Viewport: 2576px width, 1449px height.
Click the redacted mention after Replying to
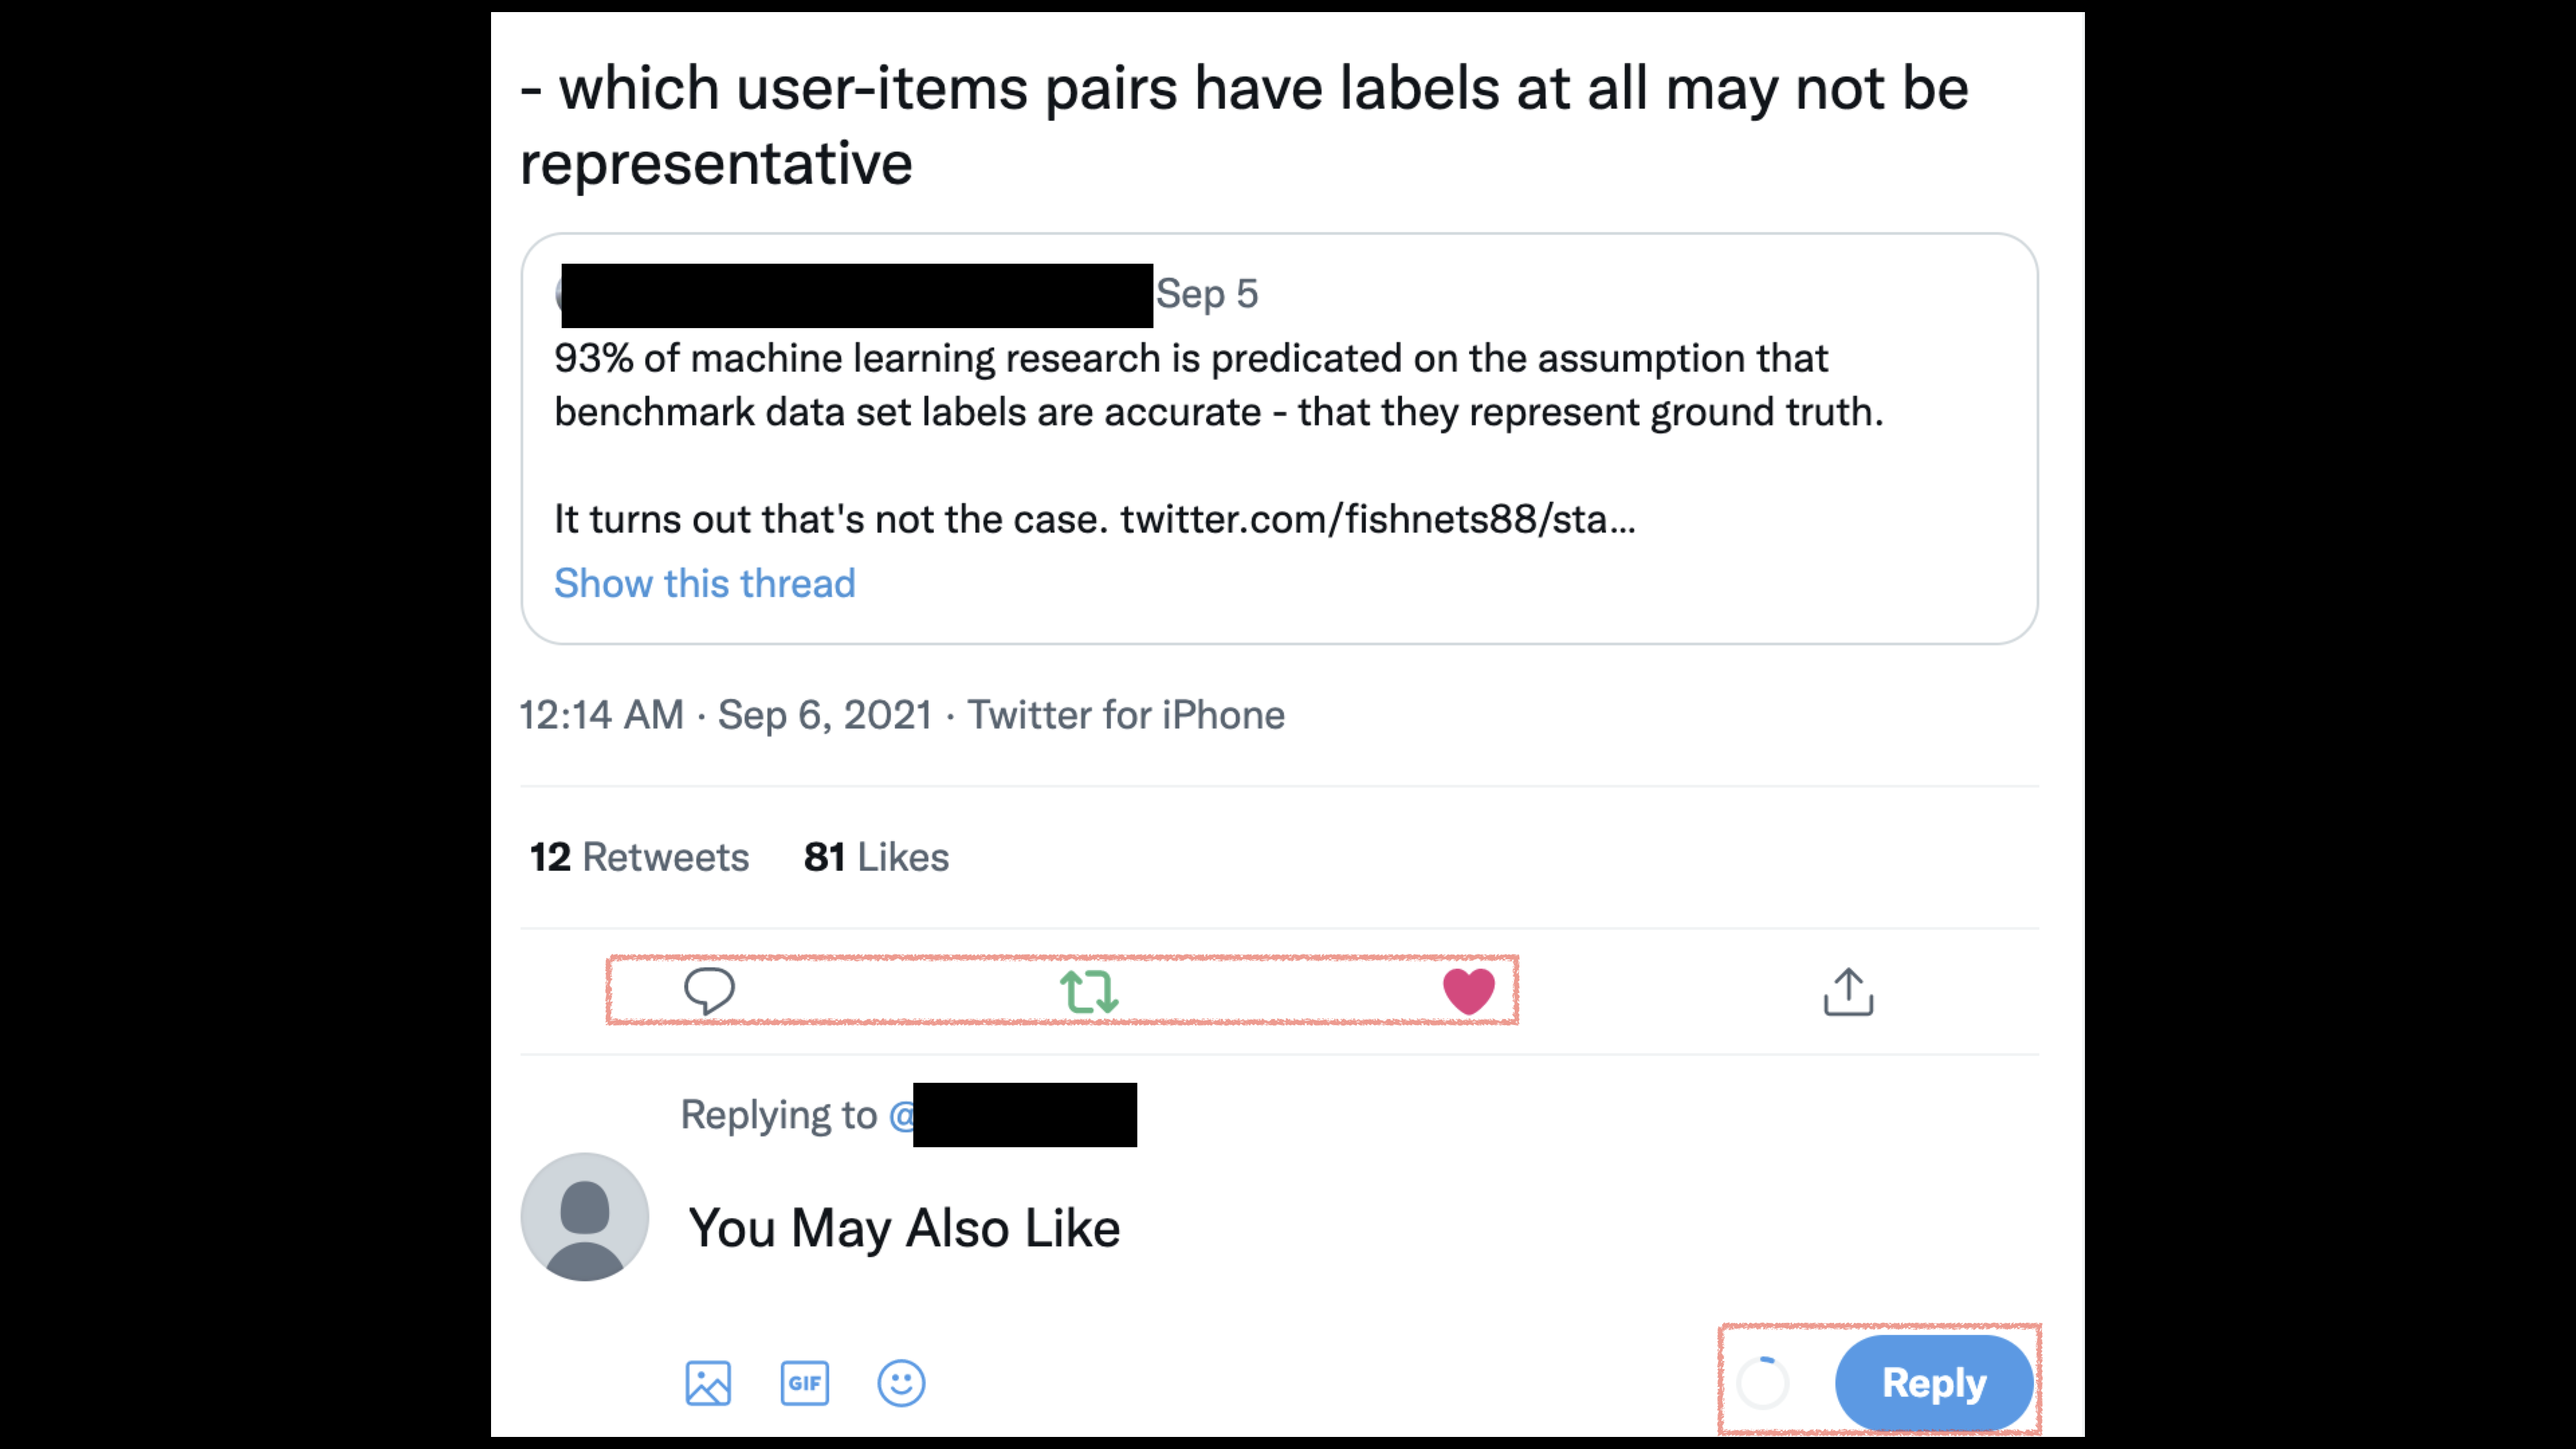tap(1024, 1115)
